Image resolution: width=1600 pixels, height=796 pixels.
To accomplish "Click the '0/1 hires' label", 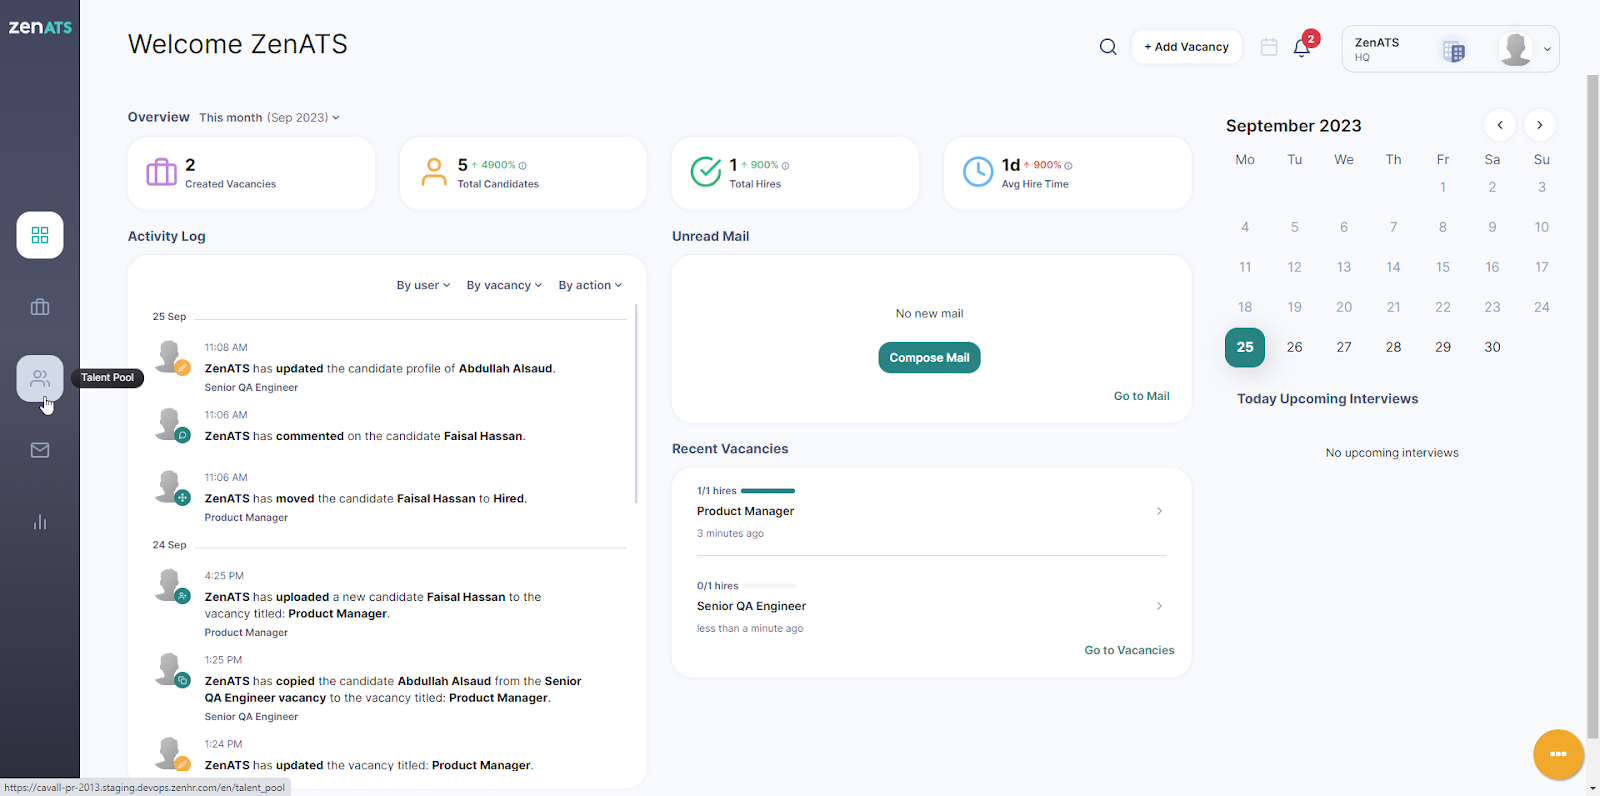I will click(x=718, y=586).
